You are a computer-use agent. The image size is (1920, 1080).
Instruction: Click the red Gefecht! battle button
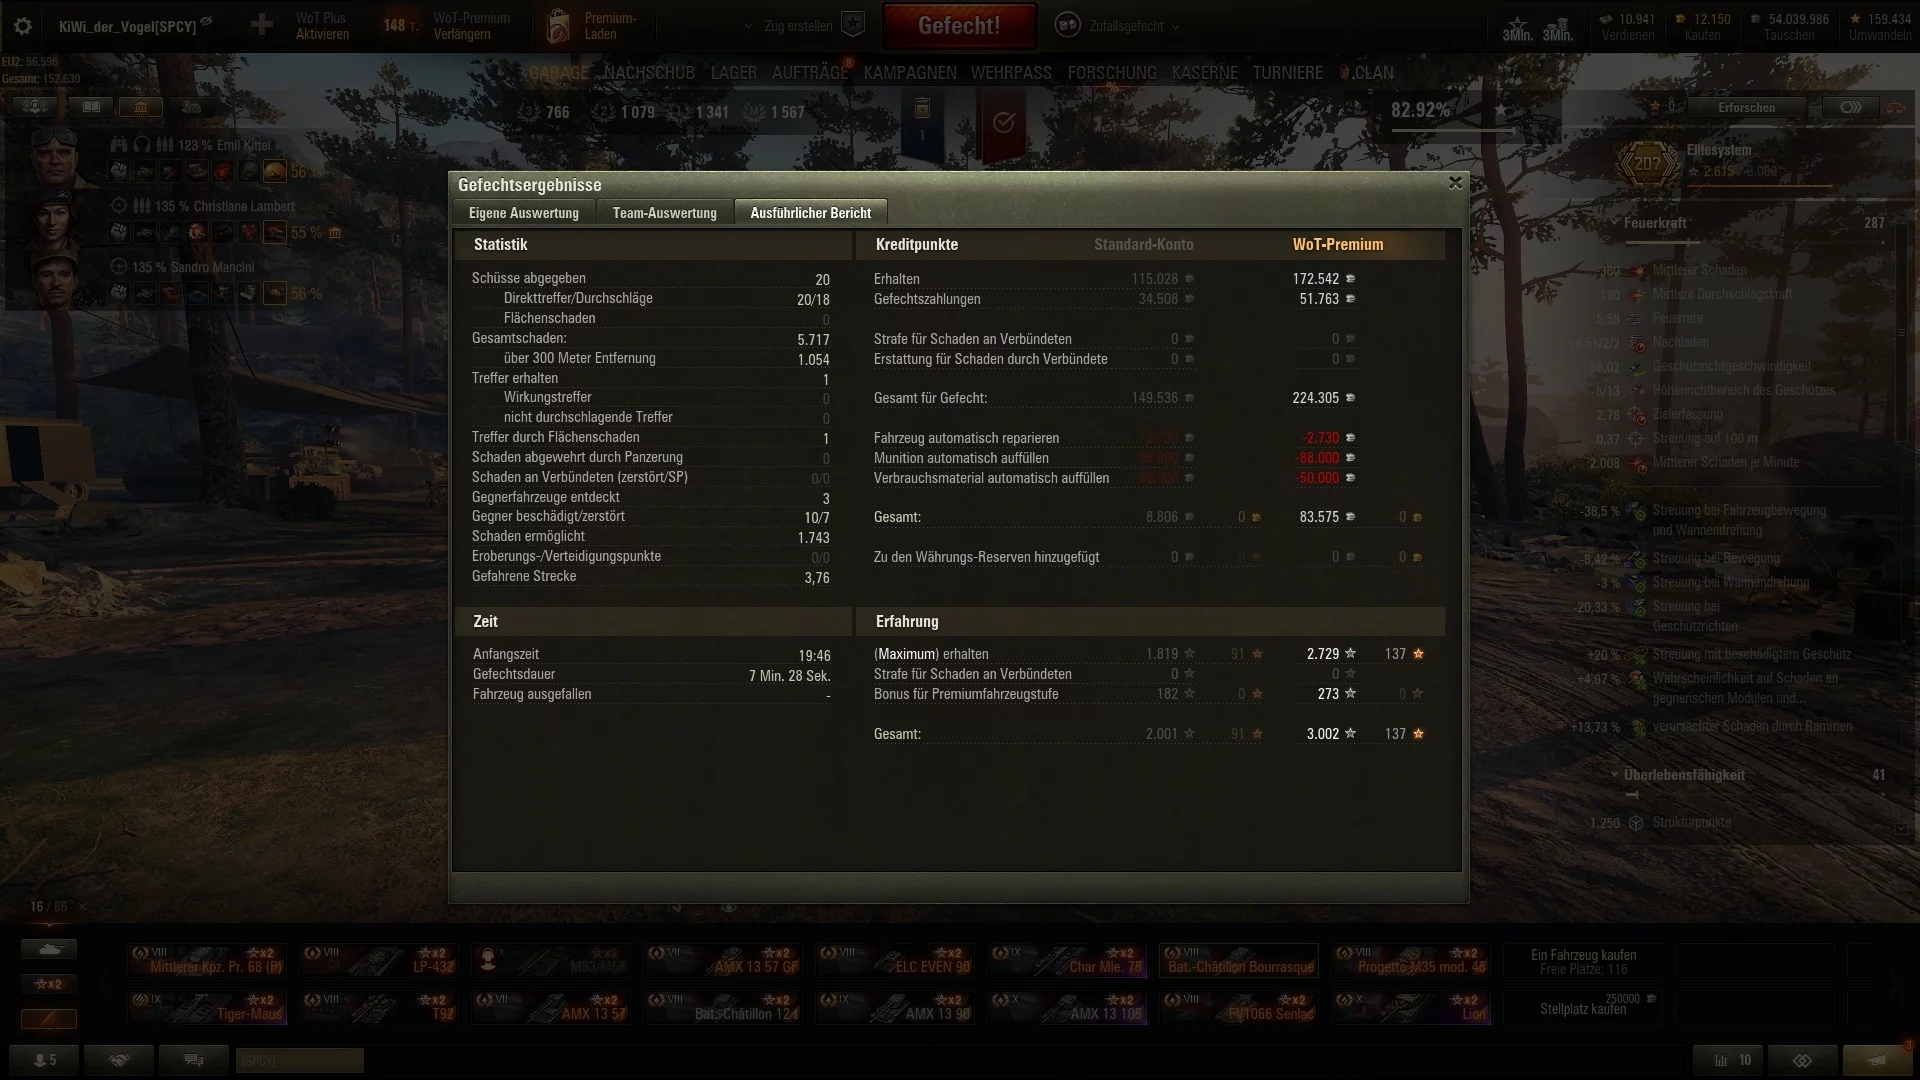pyautogui.click(x=958, y=26)
